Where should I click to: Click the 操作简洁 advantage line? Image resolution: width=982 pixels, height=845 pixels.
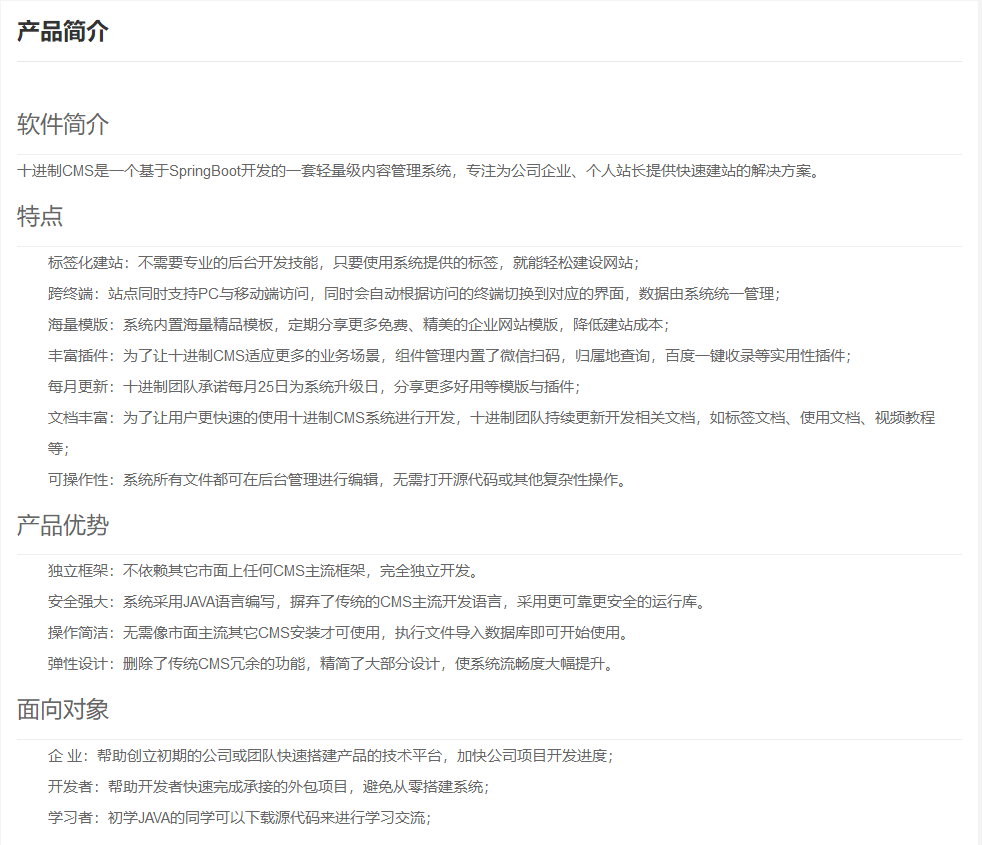click(x=338, y=633)
